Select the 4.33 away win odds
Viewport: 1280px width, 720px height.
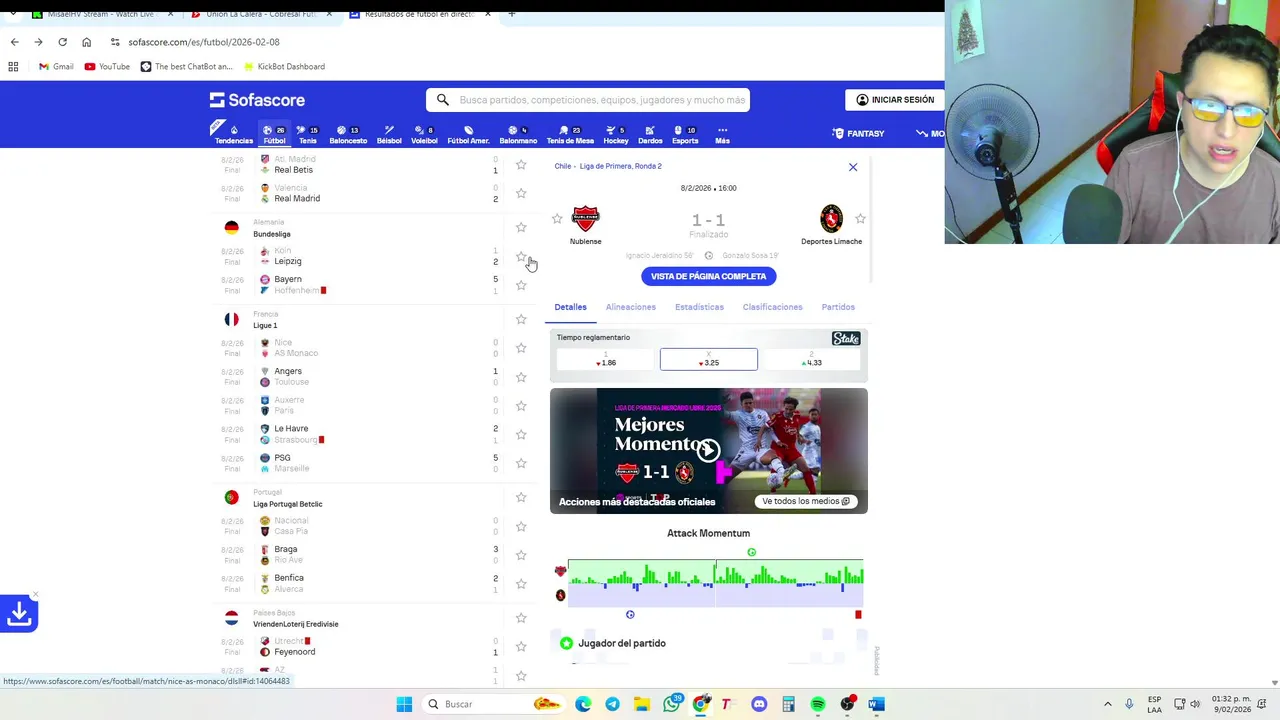(812, 359)
